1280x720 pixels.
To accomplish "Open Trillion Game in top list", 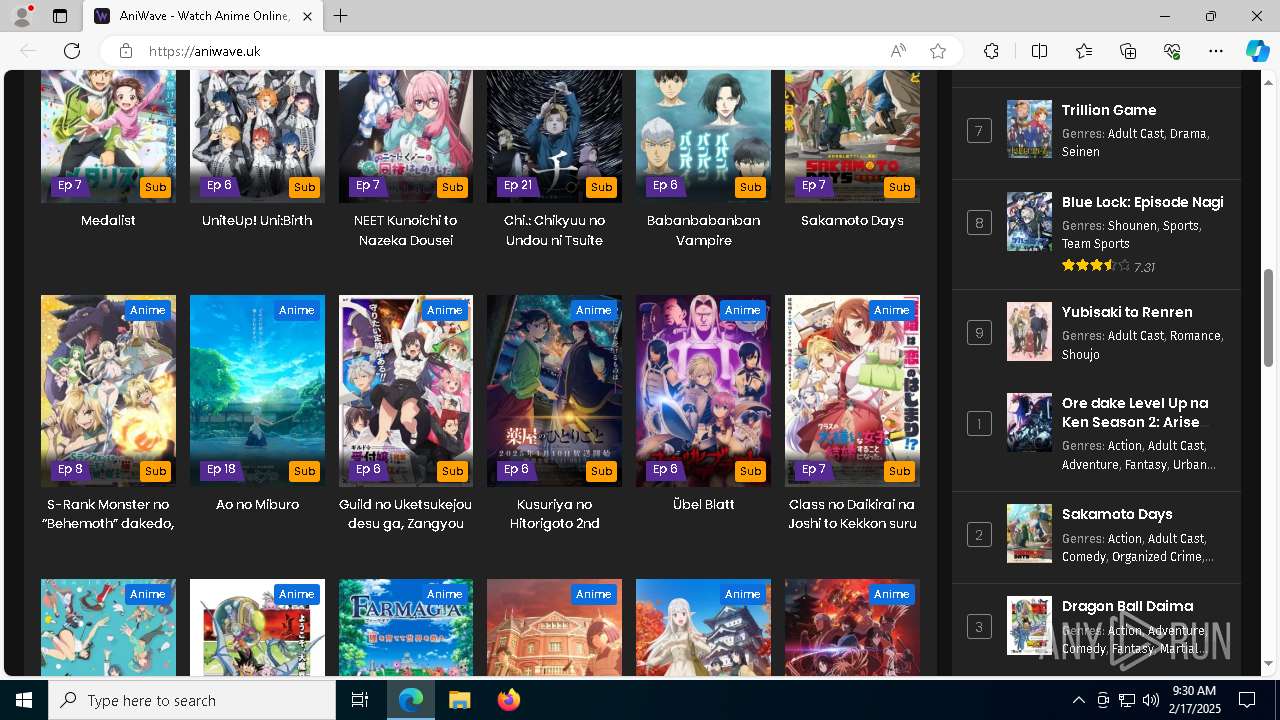I will 1109,110.
